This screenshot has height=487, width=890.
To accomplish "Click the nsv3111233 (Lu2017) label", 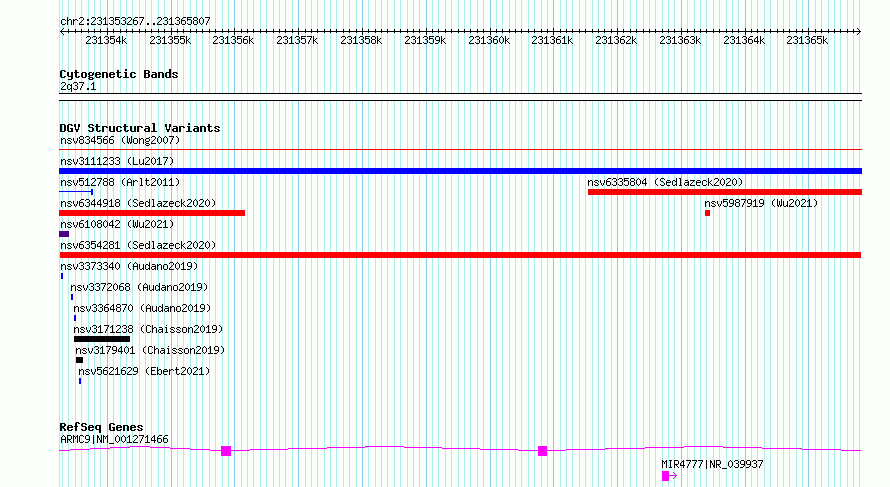I will (x=117, y=161).
